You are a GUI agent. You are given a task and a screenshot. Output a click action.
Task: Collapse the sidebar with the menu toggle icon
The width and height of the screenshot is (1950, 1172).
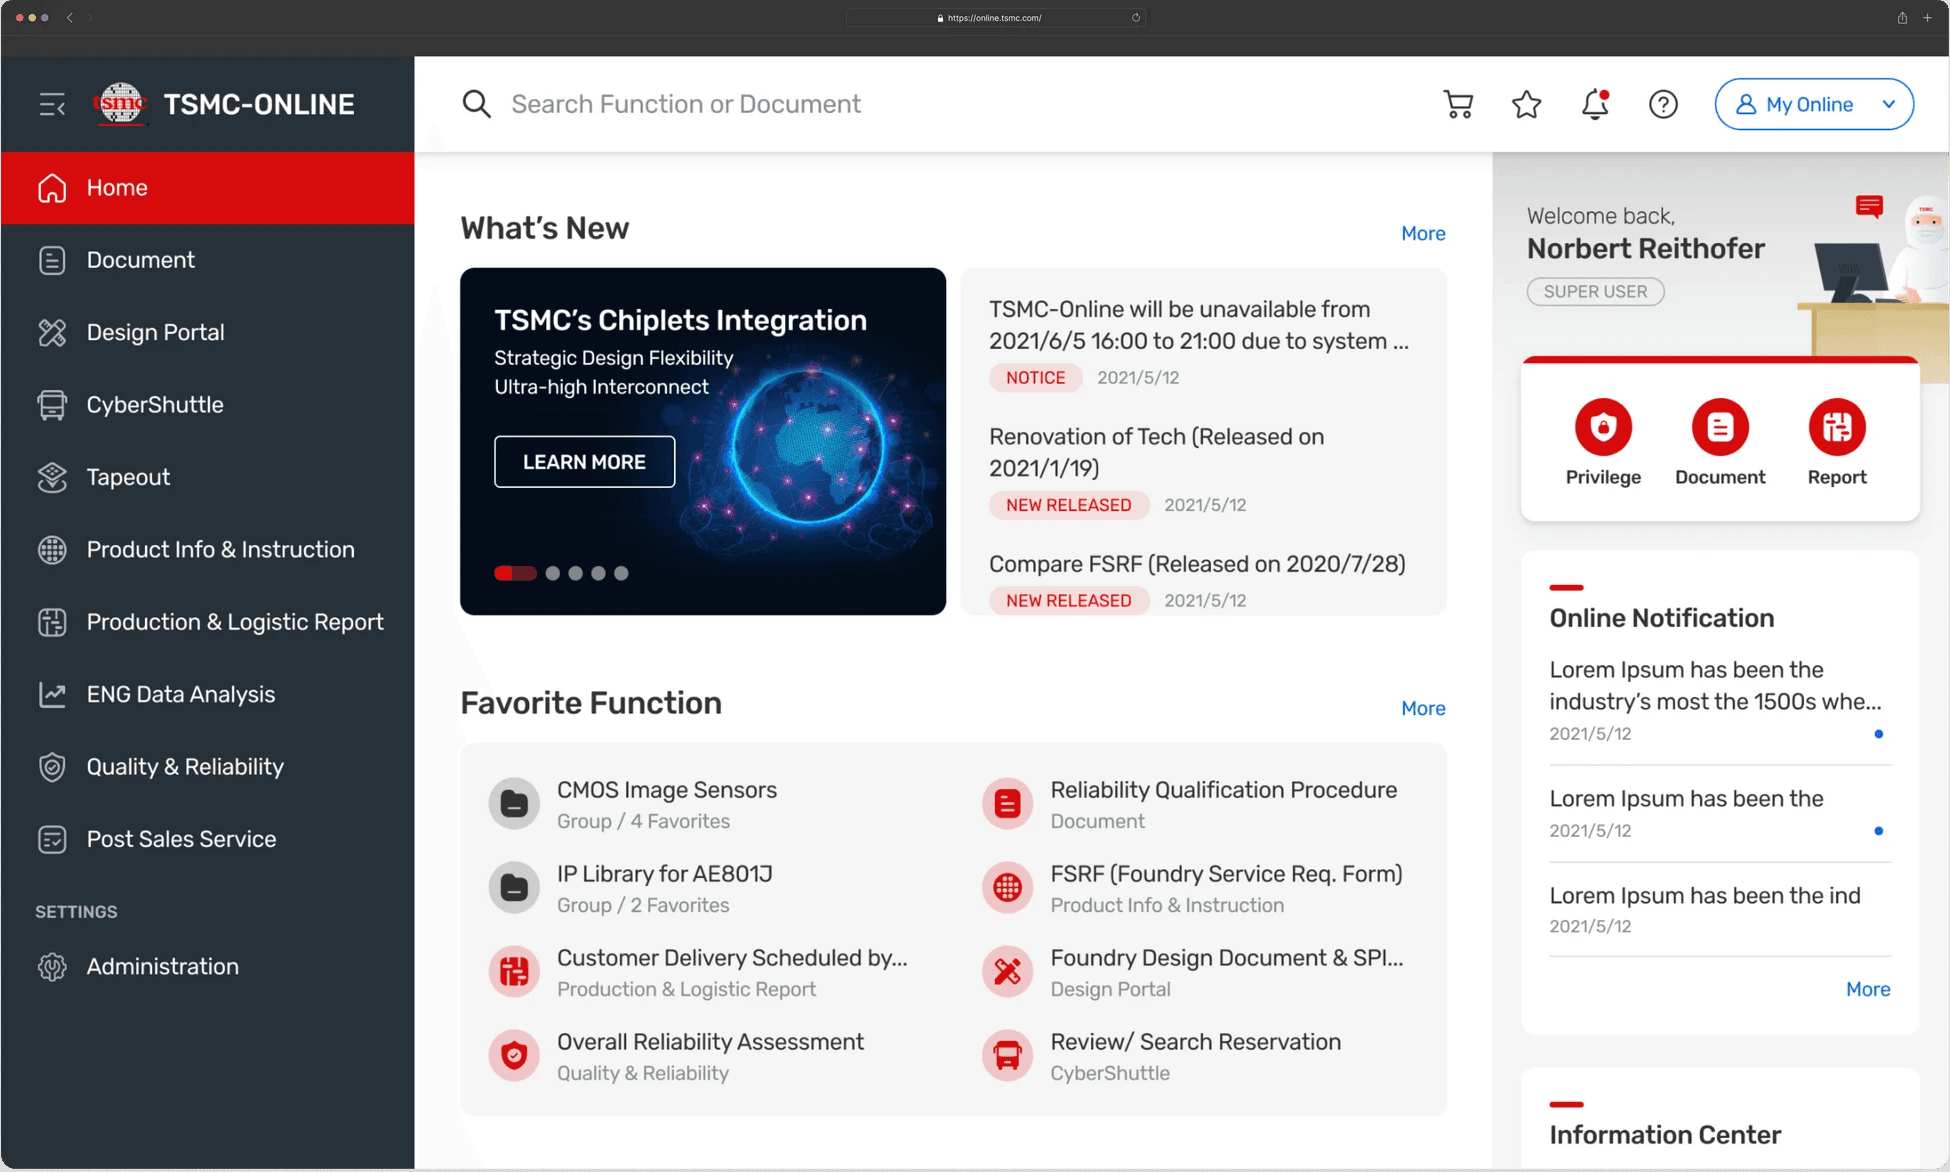[x=52, y=104]
